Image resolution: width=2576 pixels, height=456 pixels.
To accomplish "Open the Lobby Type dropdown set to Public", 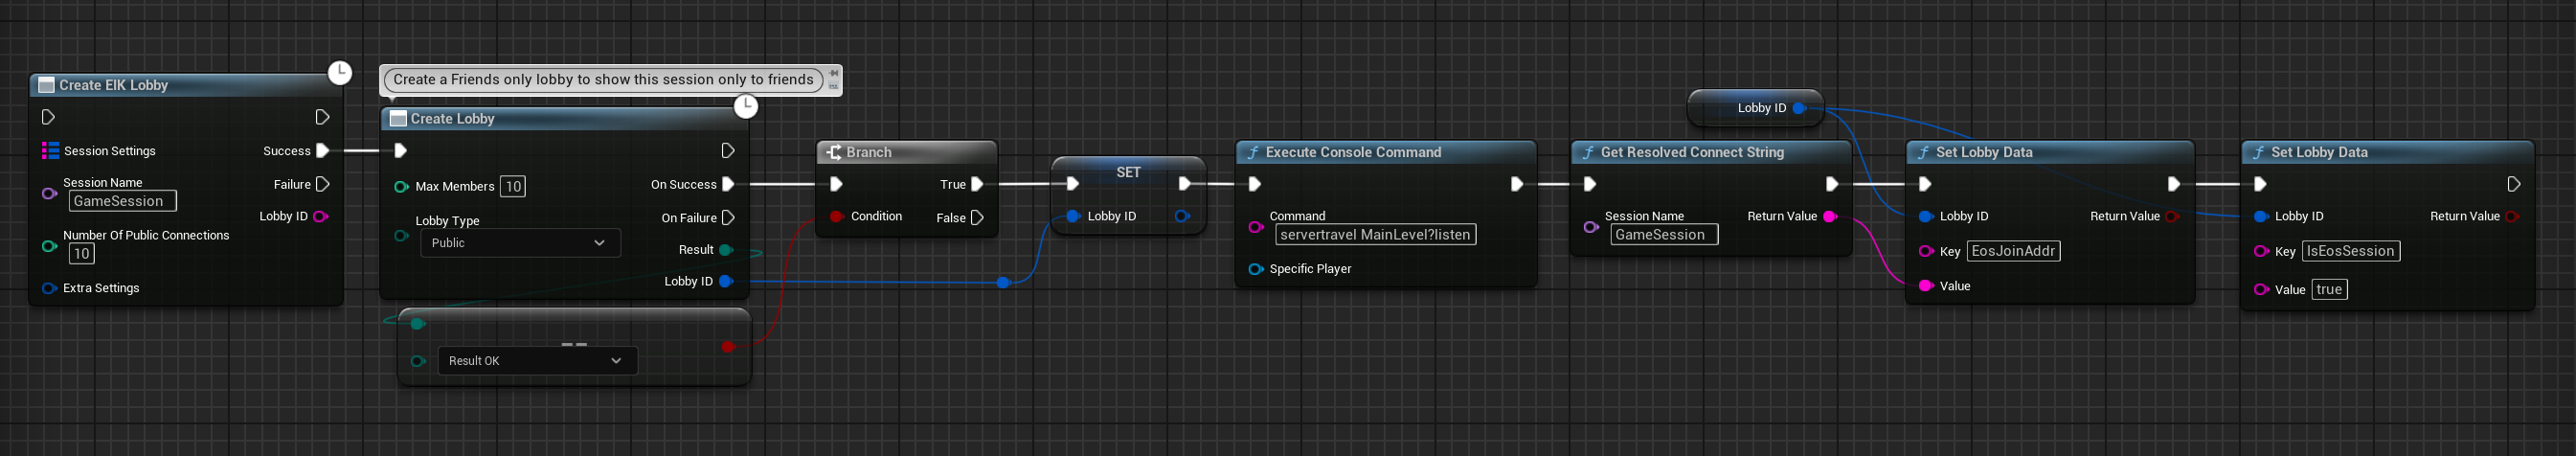I will (x=519, y=243).
